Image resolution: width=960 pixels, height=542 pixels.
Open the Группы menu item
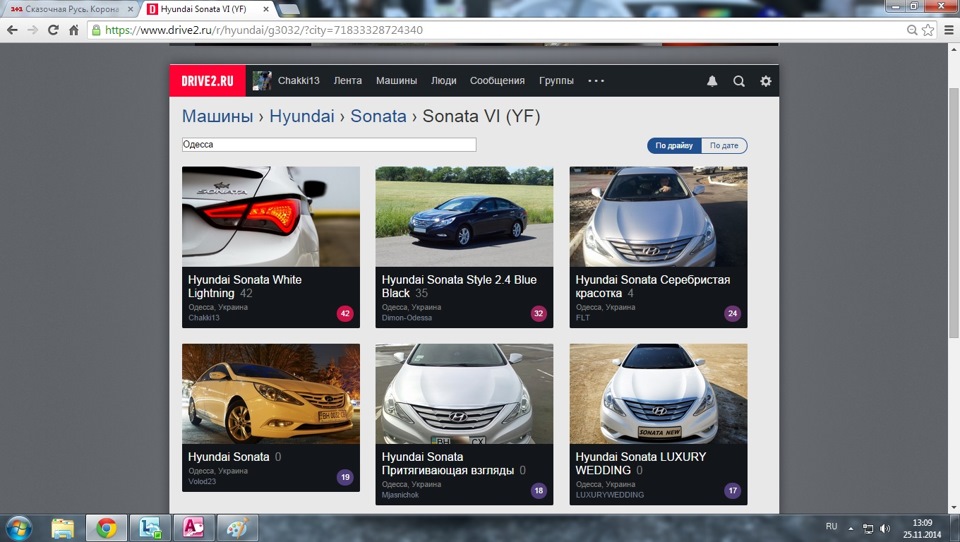(x=556, y=81)
